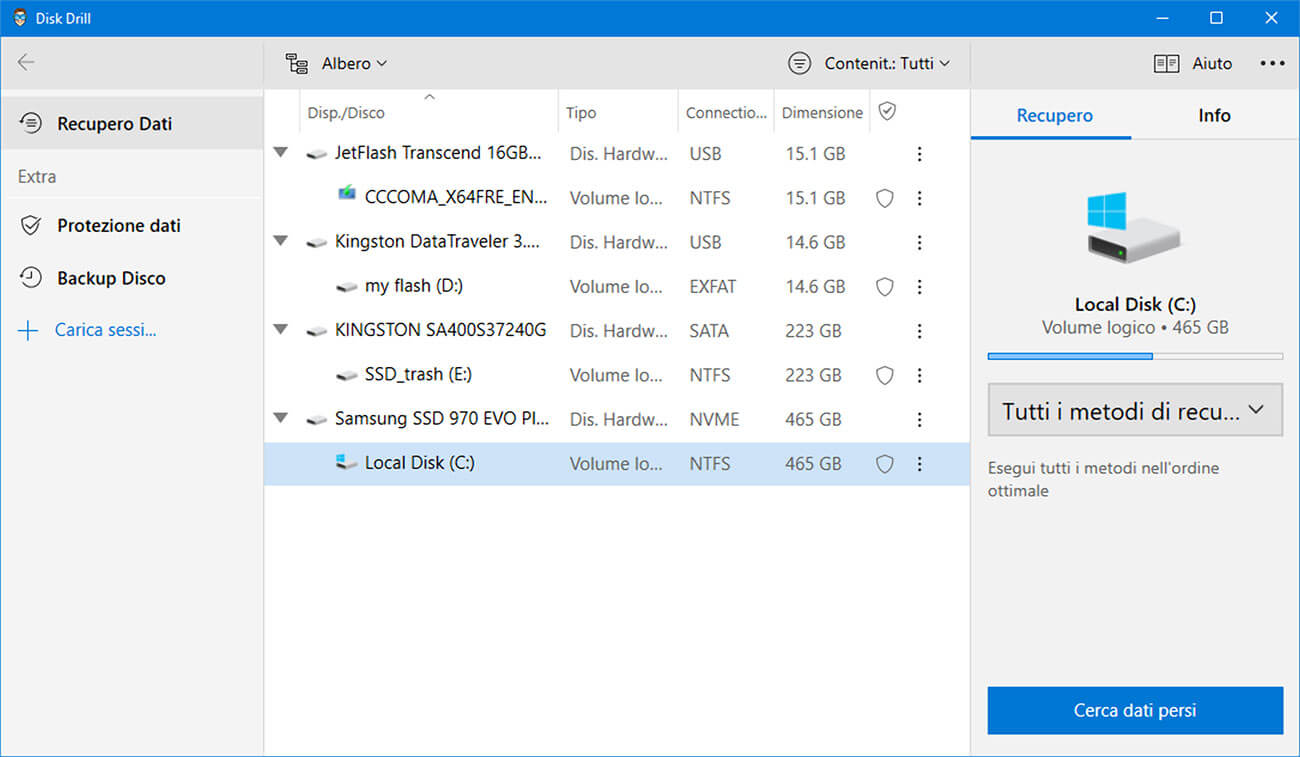Collapse the Samsung SSD 970 EVO disk
Screen dimensions: 1300x757
pyautogui.click(x=281, y=418)
